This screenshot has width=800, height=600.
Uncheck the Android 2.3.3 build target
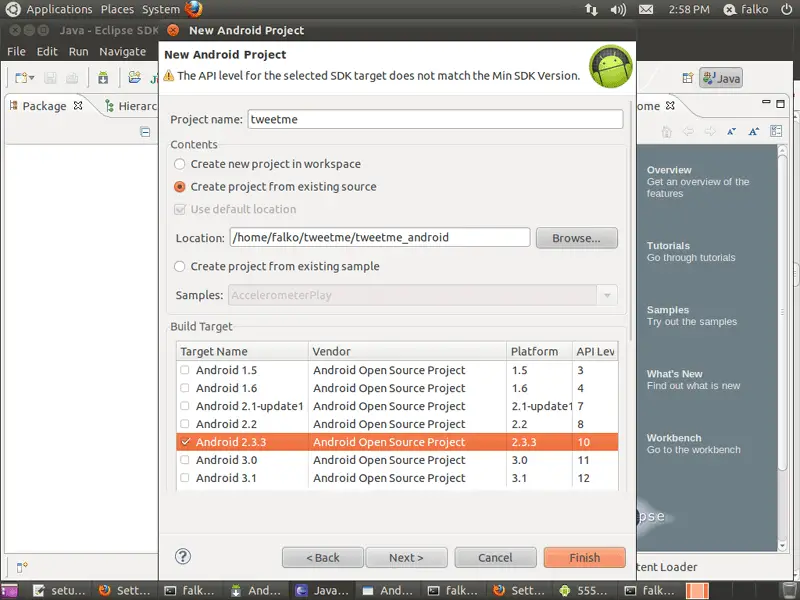[x=185, y=442]
